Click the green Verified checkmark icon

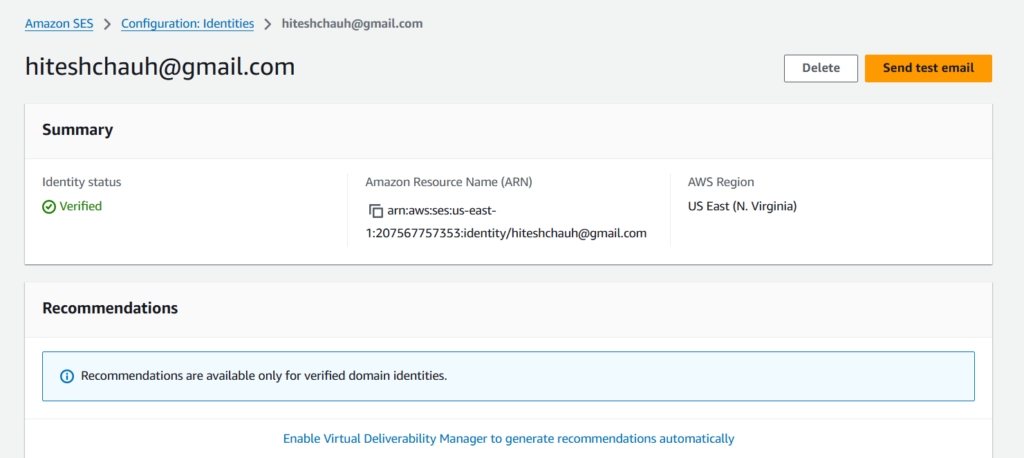tap(49, 207)
